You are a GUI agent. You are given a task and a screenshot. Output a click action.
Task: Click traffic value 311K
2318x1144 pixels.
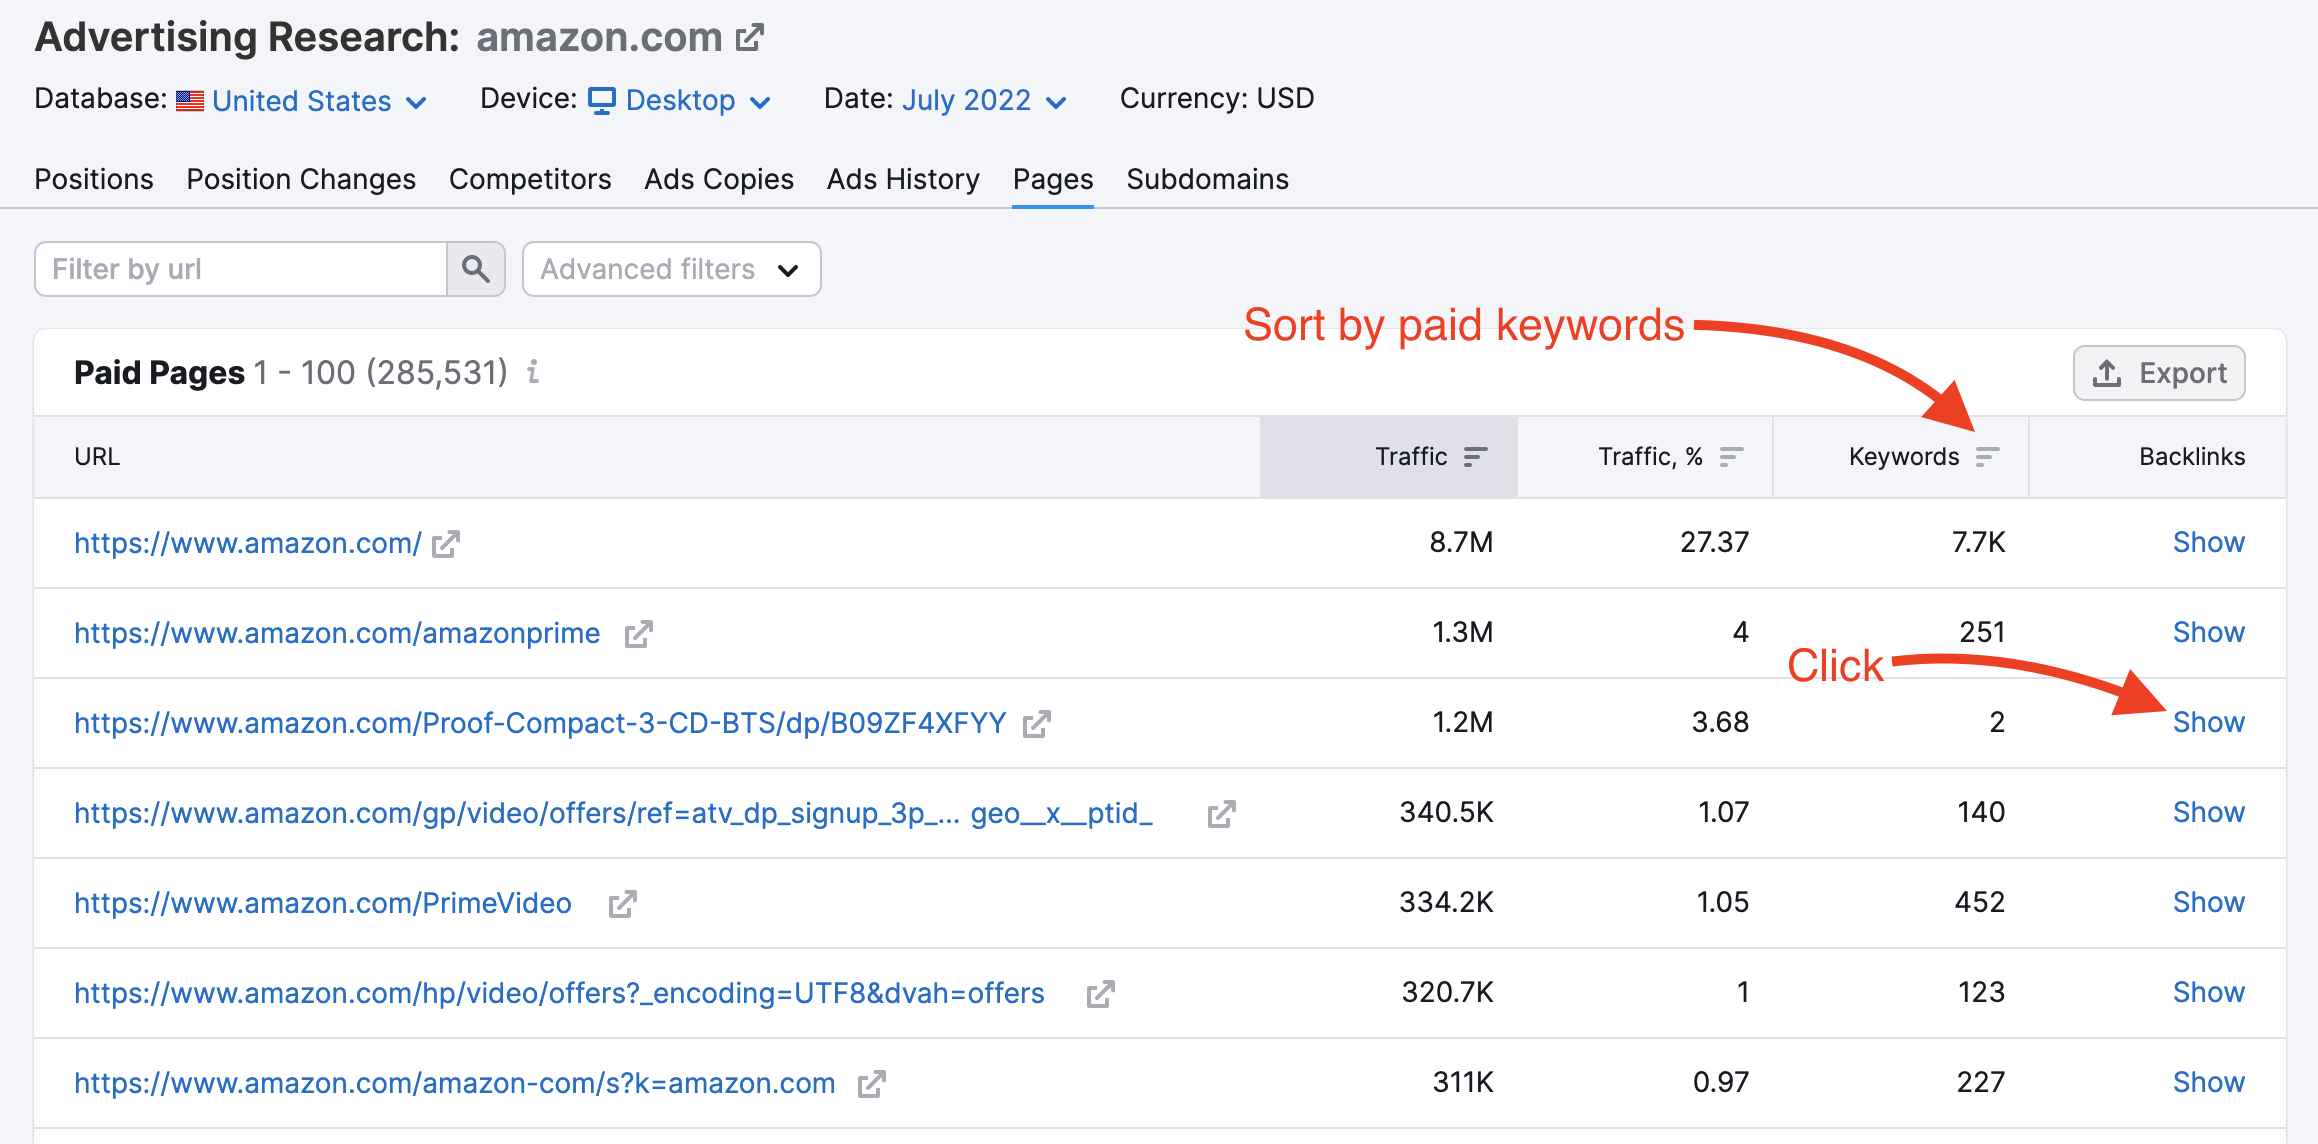coord(1463,1082)
